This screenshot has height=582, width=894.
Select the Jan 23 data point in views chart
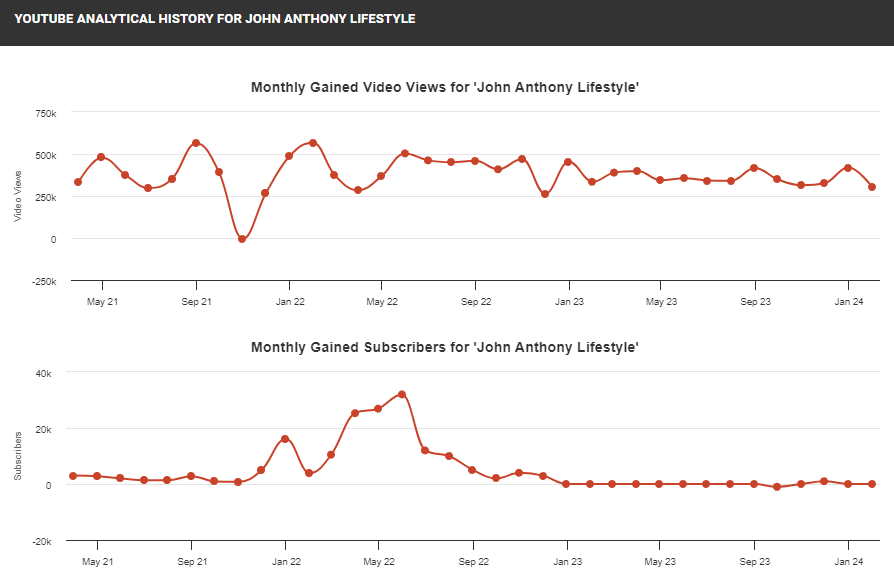[x=568, y=162]
